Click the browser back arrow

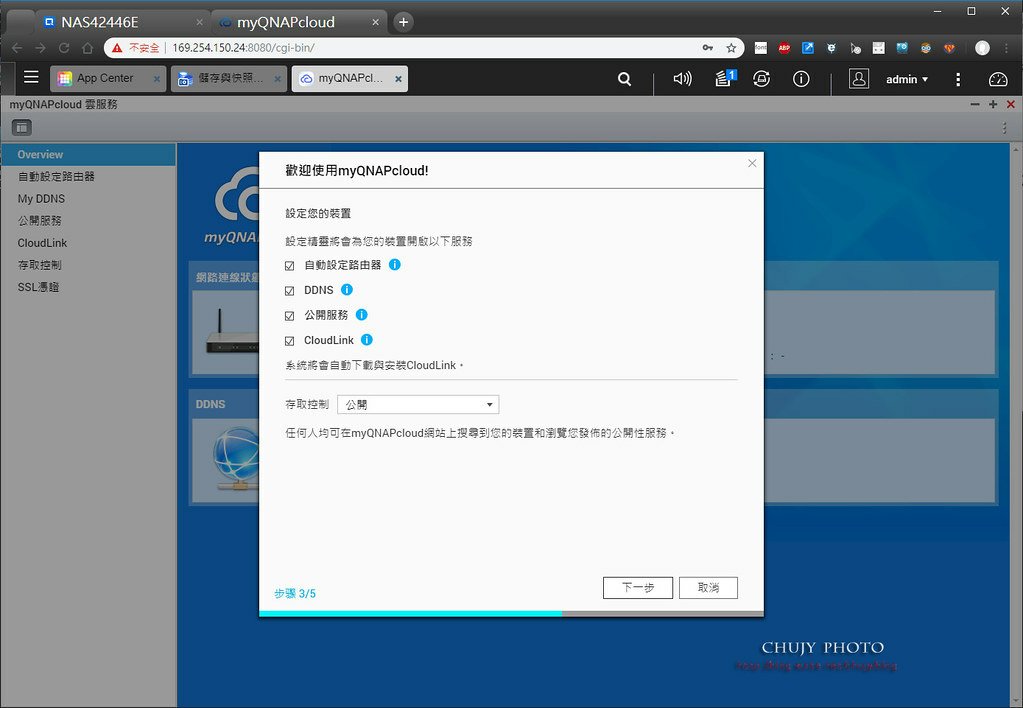point(17,48)
